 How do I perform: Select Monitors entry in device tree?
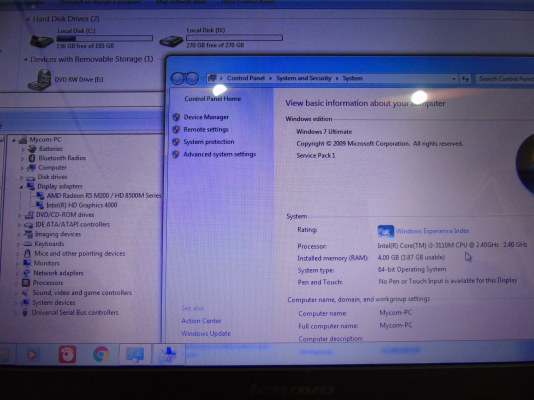pos(46,263)
